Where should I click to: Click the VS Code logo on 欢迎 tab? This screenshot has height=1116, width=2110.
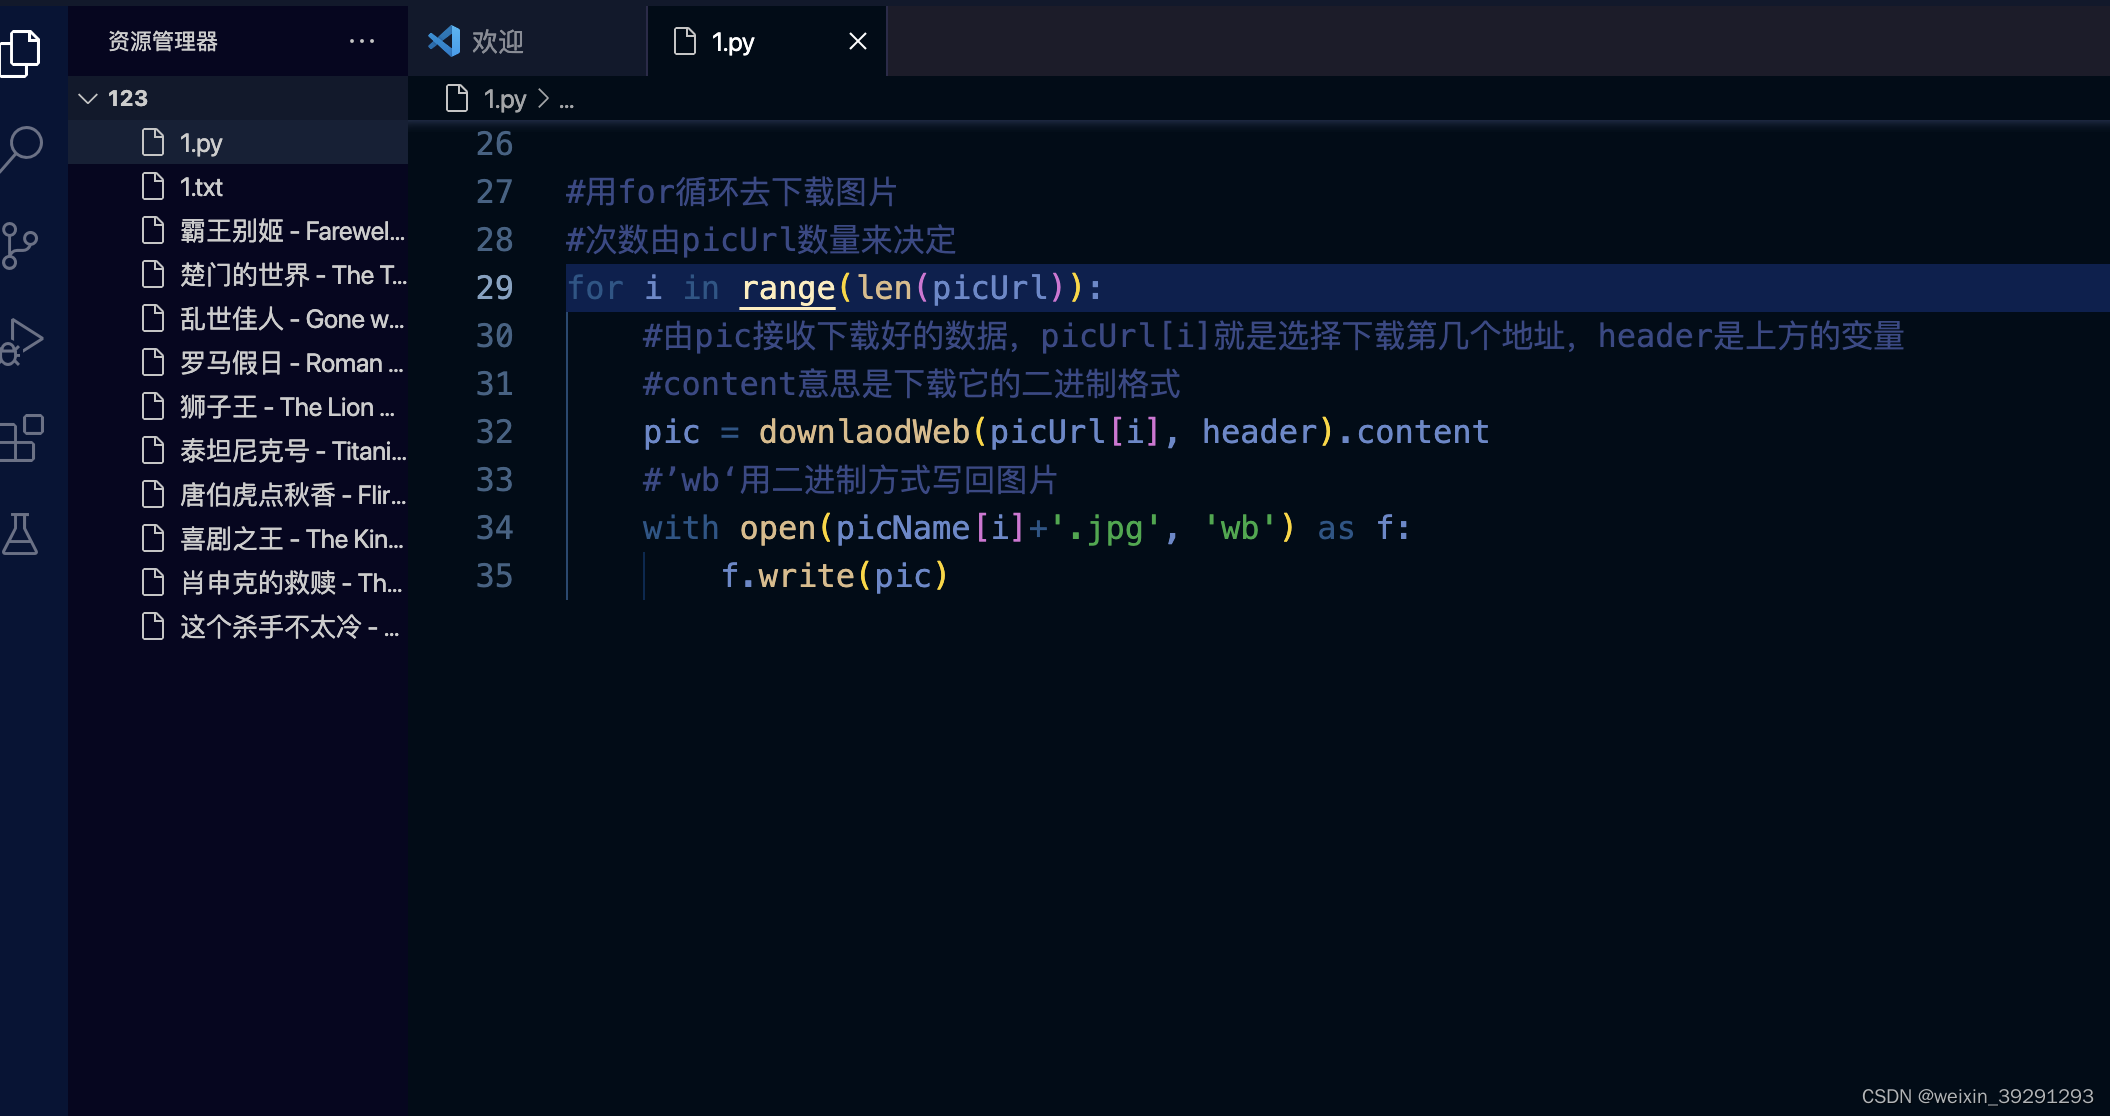pyautogui.click(x=444, y=41)
